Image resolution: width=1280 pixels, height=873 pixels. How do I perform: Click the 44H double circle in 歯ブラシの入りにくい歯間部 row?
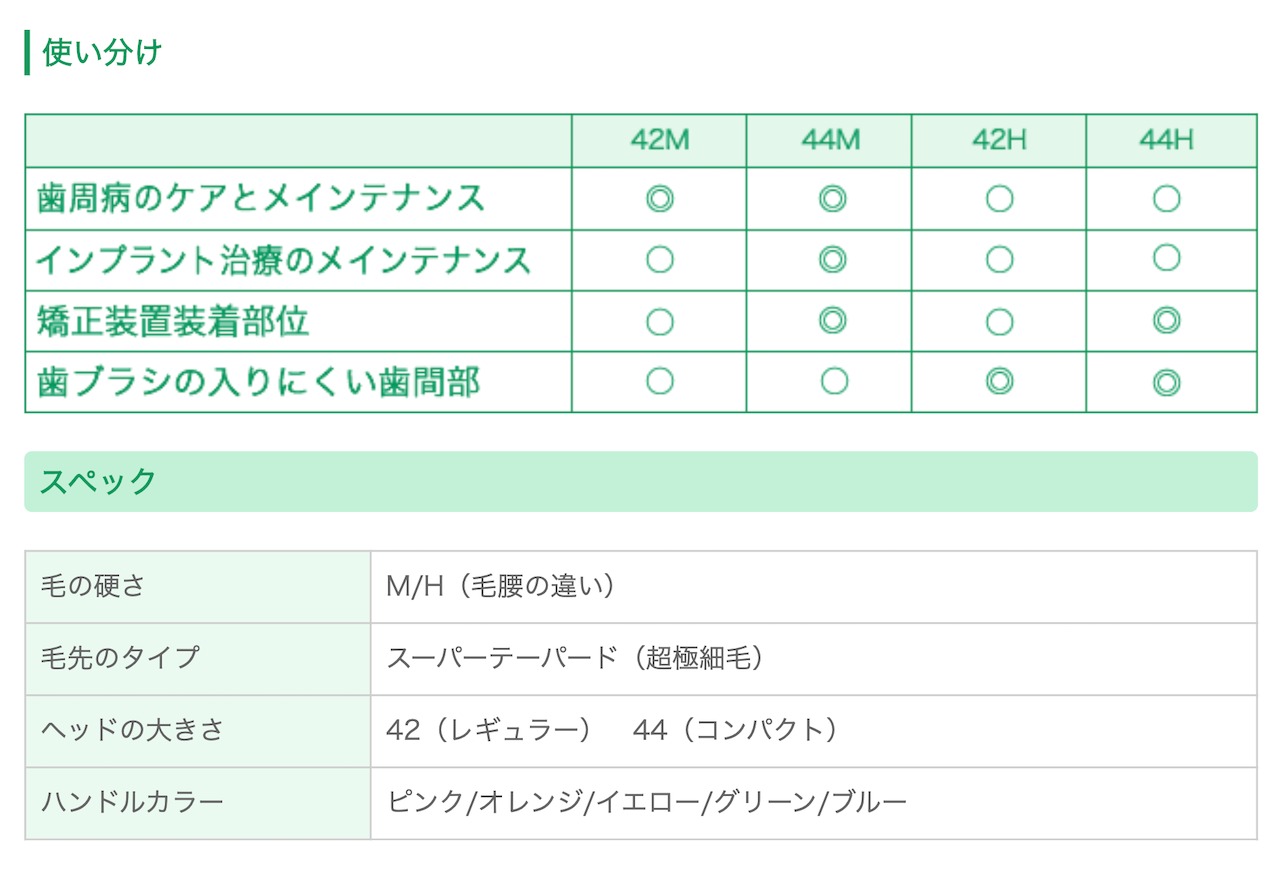[1166, 382]
